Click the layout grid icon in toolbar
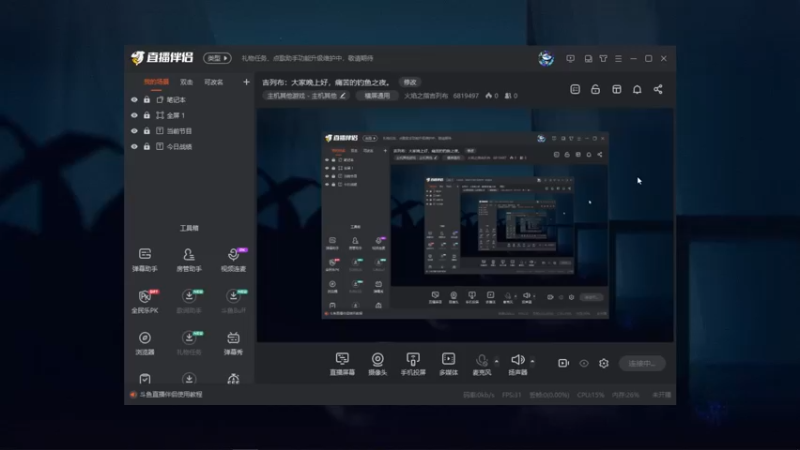This screenshot has height=450, width=800. pyautogui.click(x=617, y=89)
